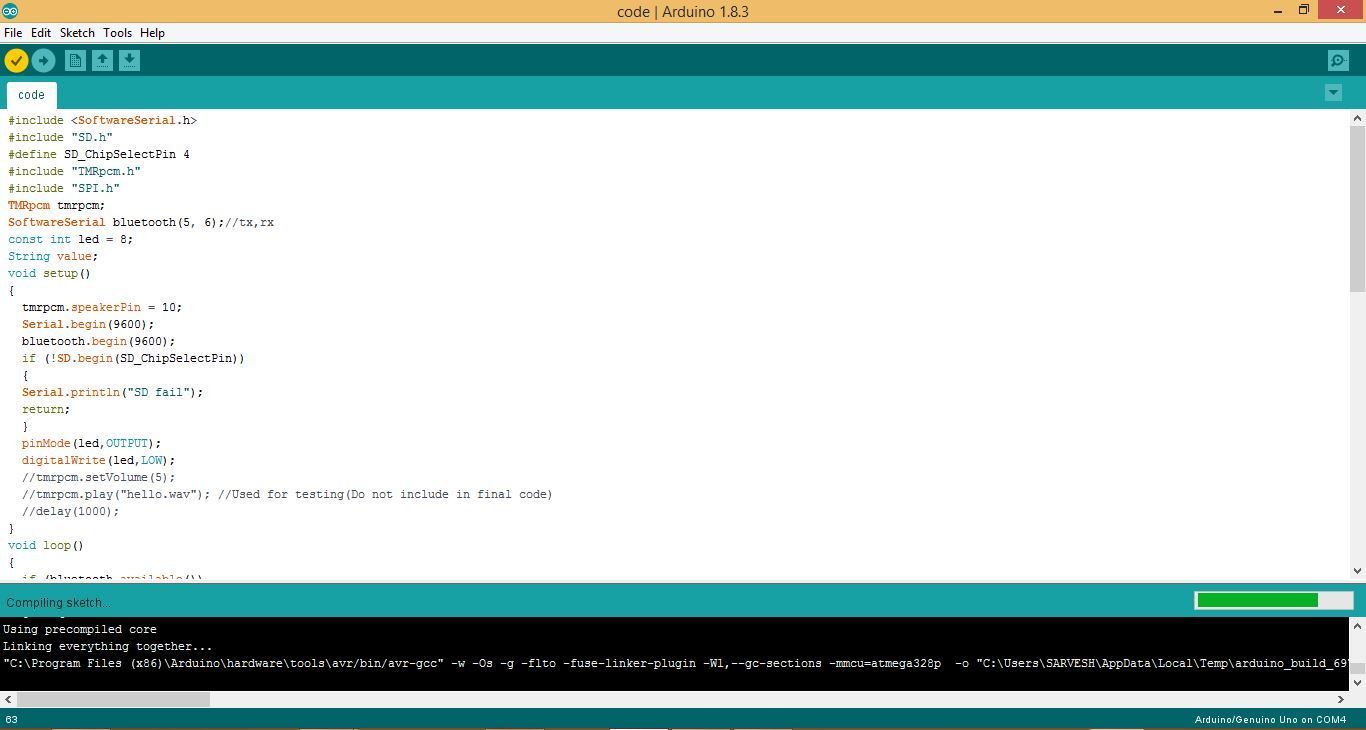Open the File menu
The image size is (1366, 730).
coord(13,32)
